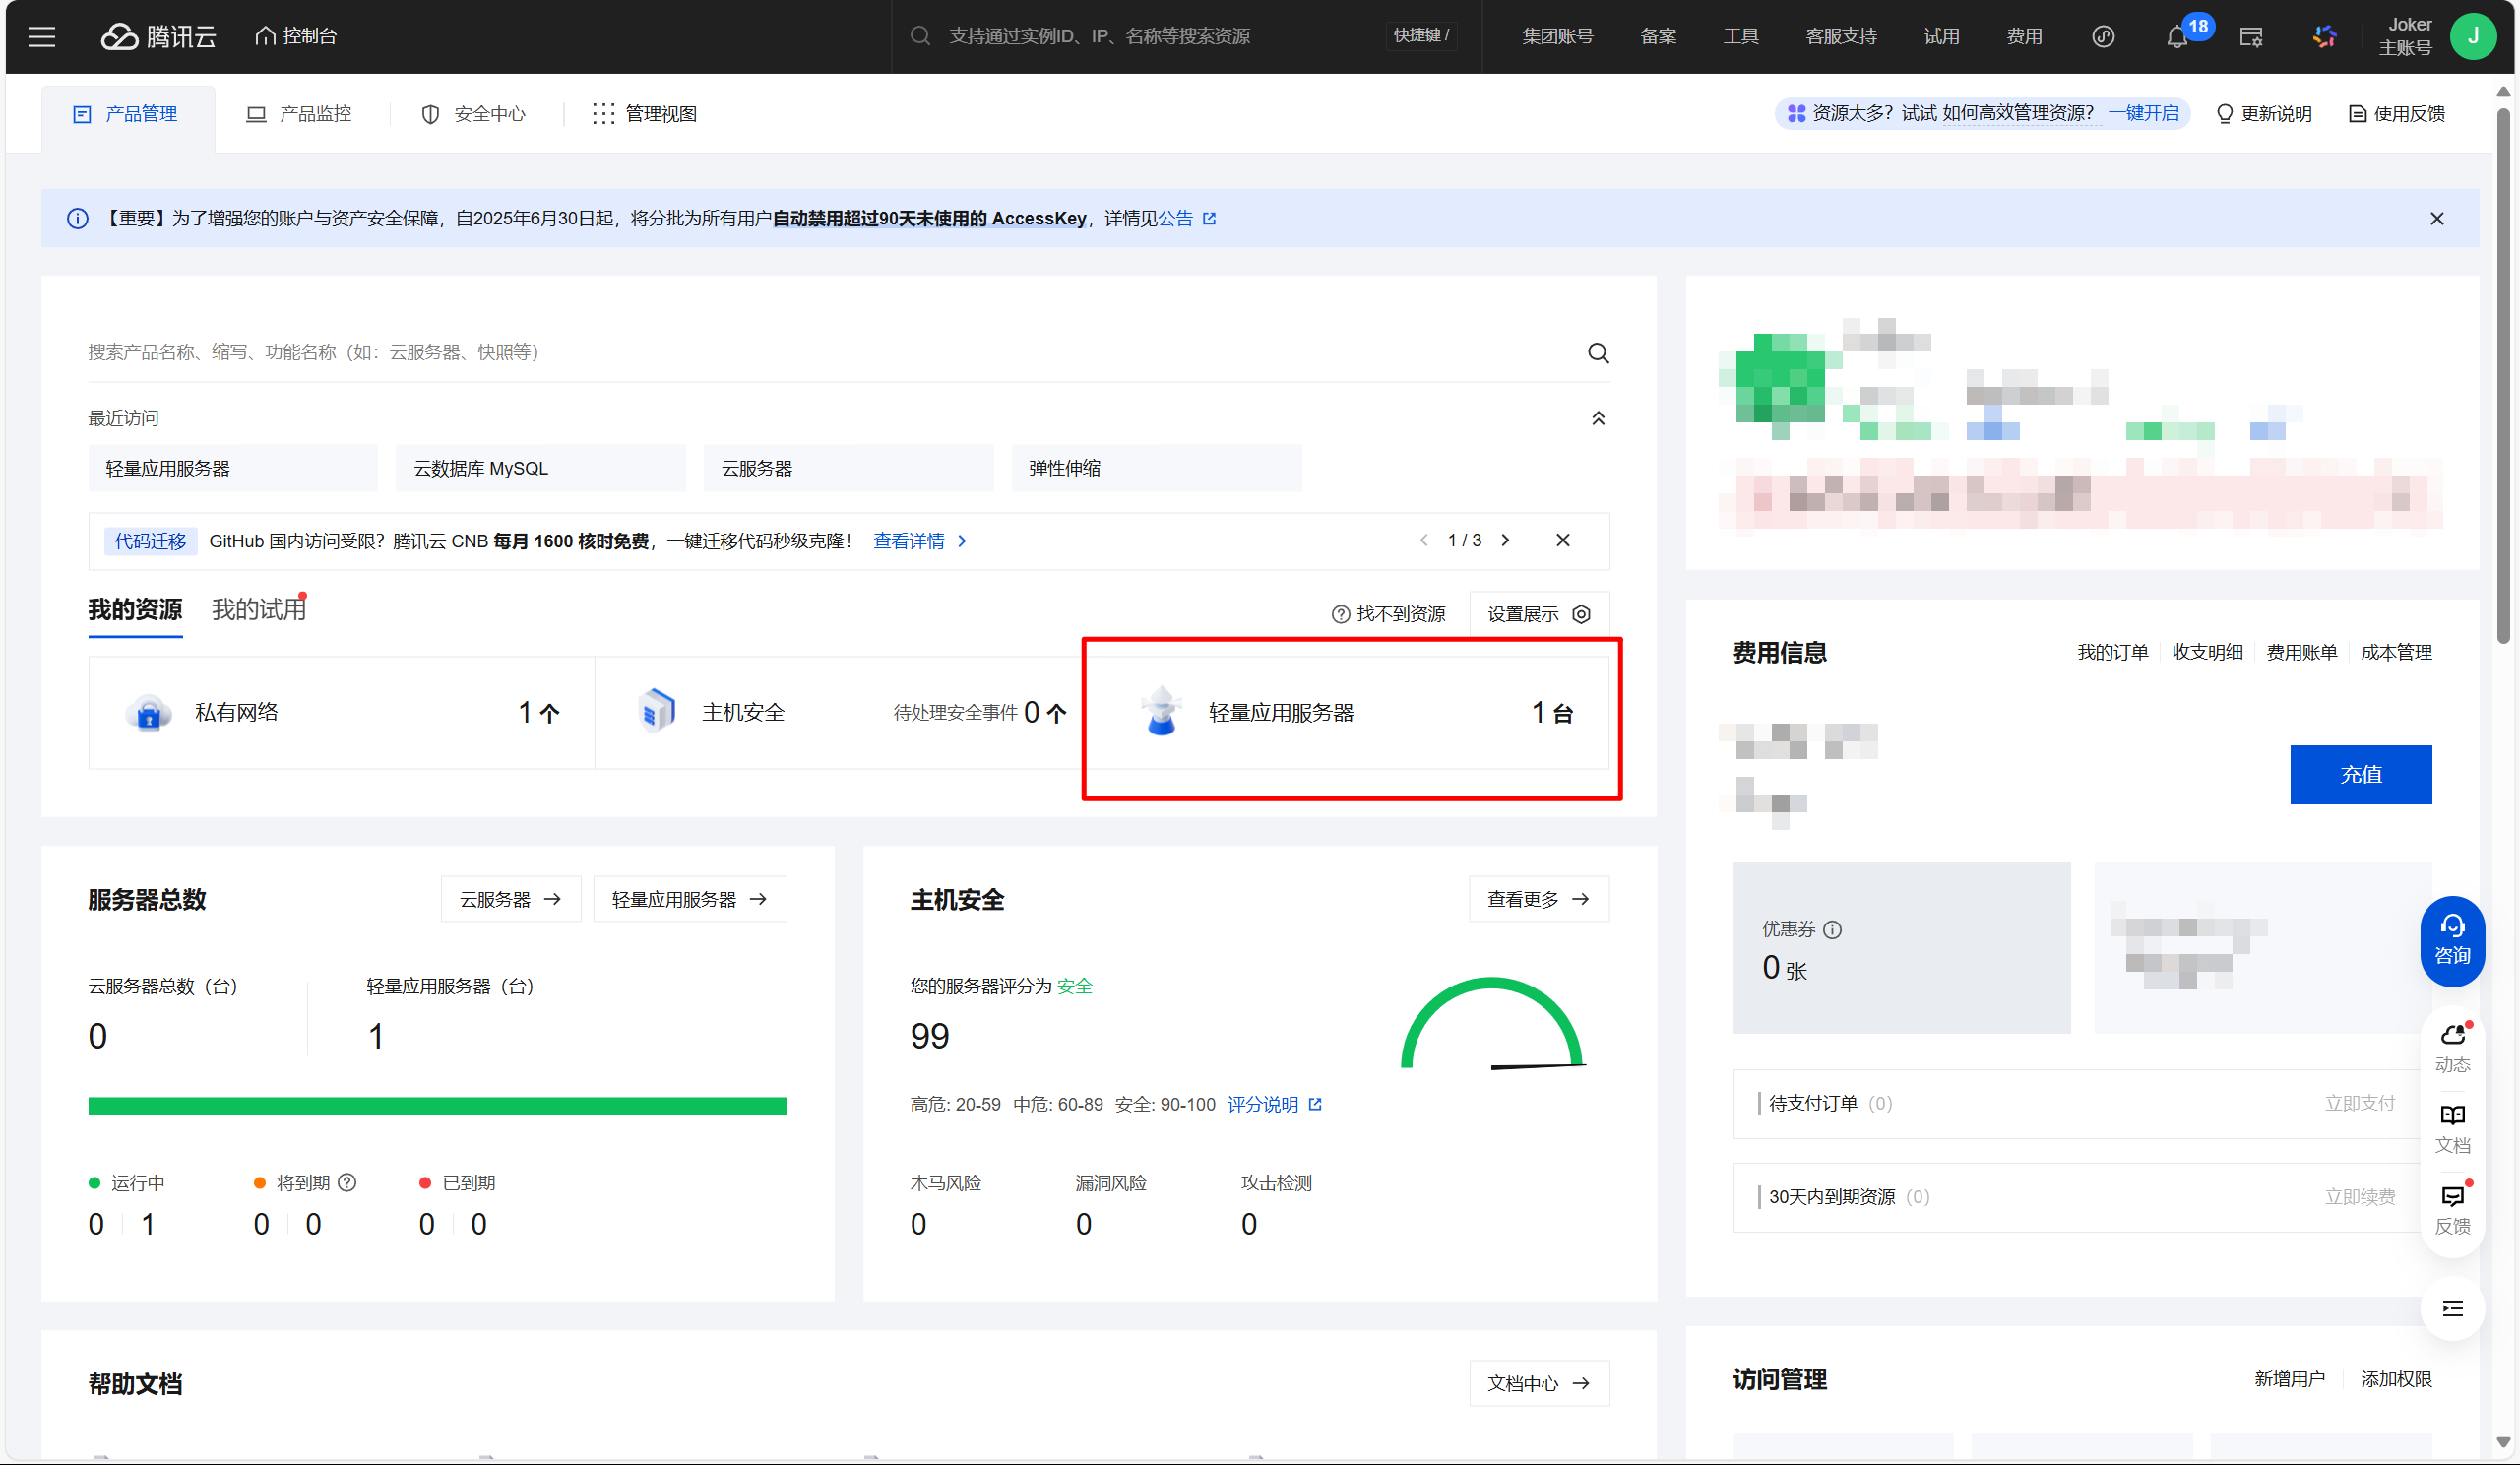Click the product name search field
The image size is (2520, 1465).
click(800, 352)
